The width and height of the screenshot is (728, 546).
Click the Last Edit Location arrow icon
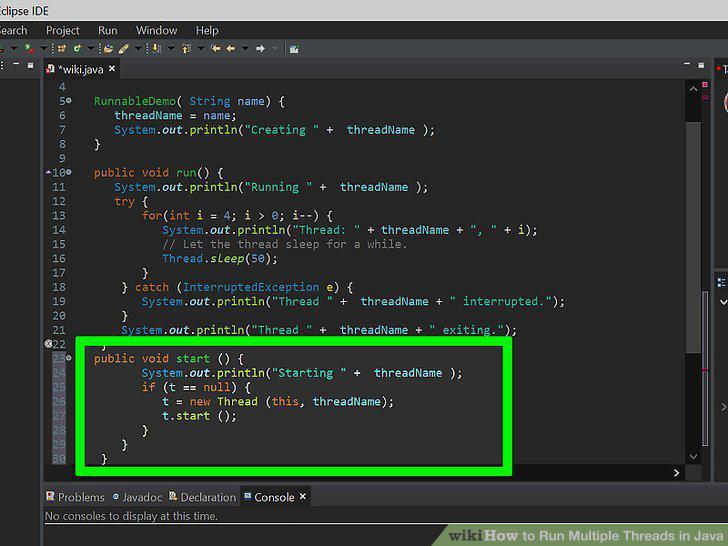click(x=215, y=48)
